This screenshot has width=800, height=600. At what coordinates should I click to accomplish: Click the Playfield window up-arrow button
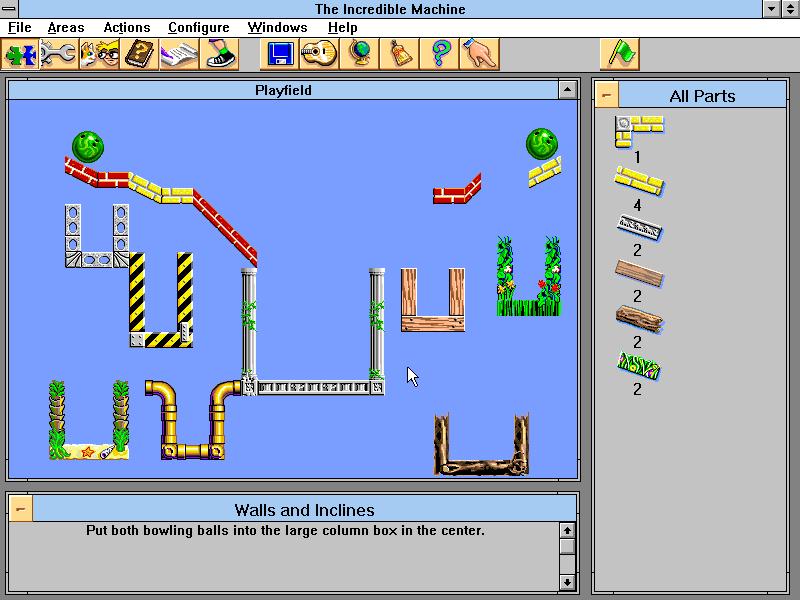point(567,90)
